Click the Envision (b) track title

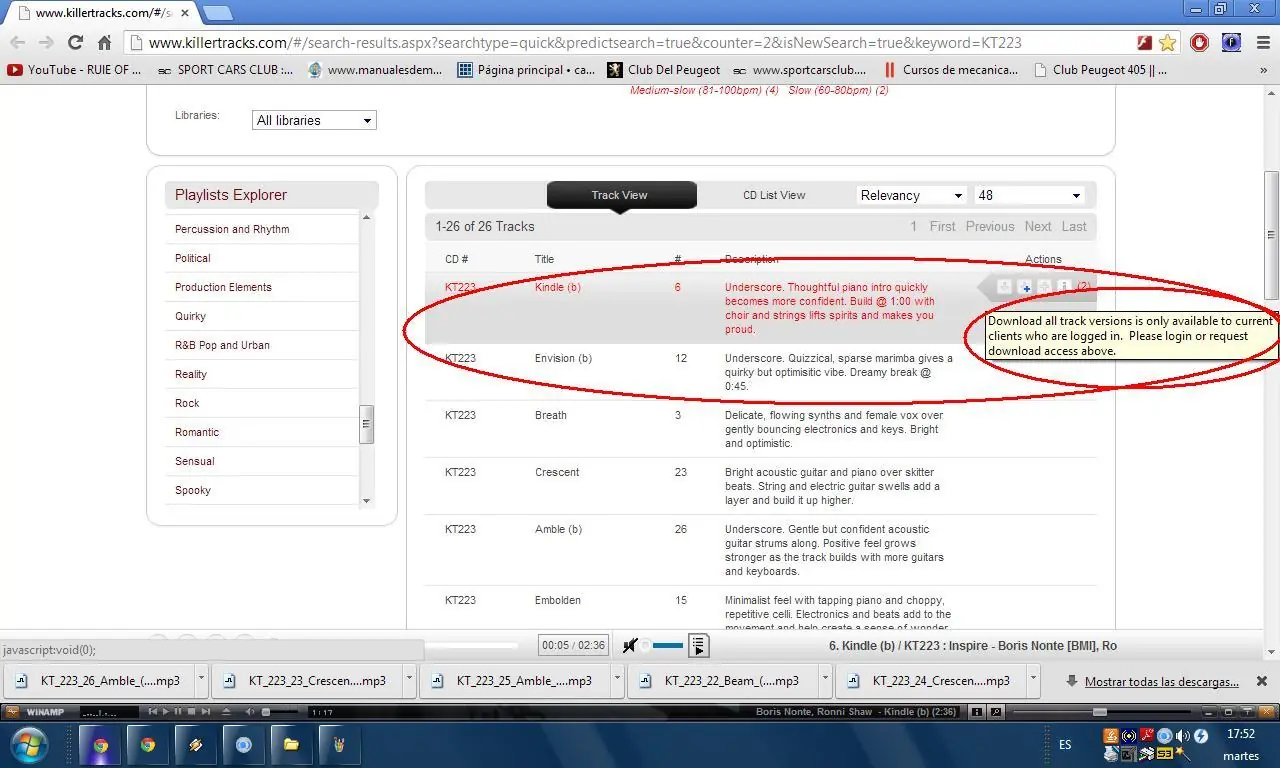[563, 358]
